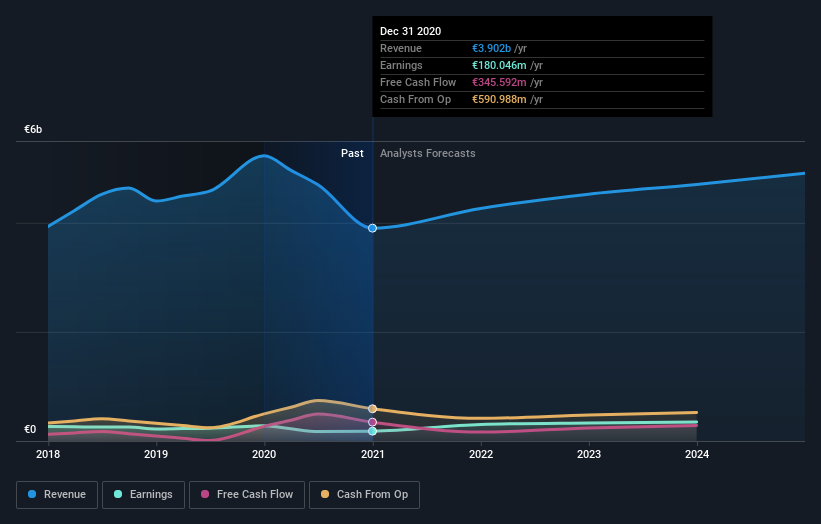Click the €3.902b revenue value in tooltip
Screen dimensions: 821x524
pyautogui.click(x=491, y=48)
